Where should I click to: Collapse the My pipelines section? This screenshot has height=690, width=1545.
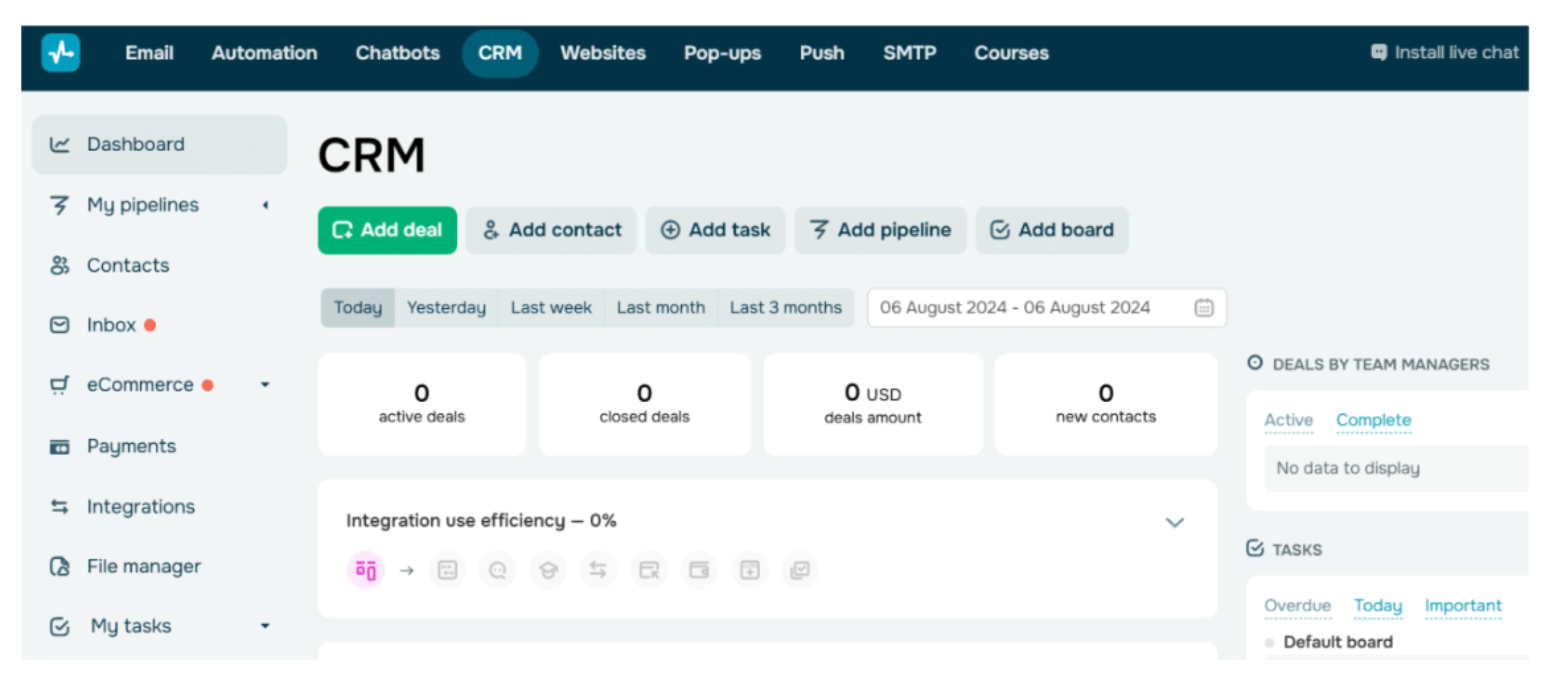pos(265,204)
